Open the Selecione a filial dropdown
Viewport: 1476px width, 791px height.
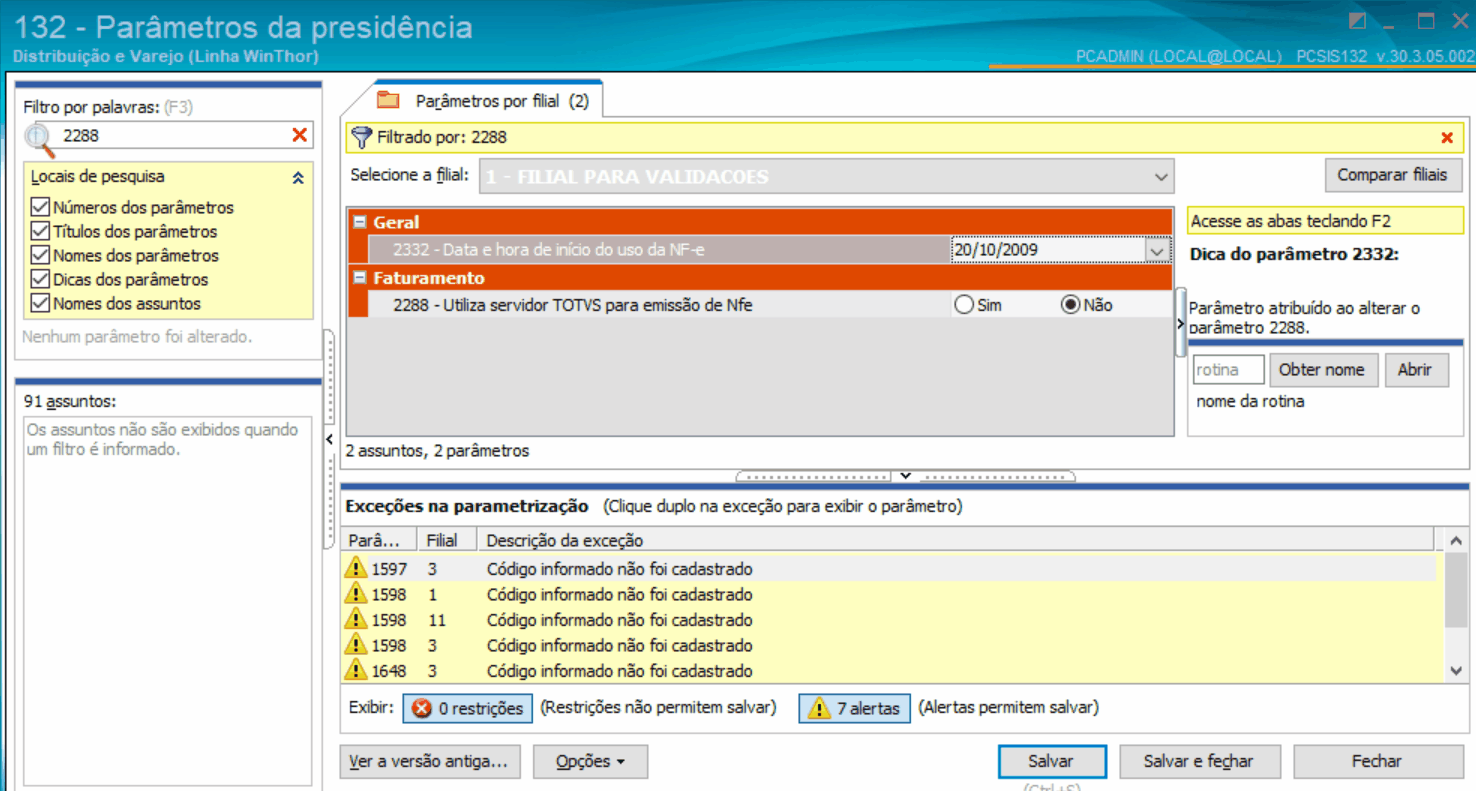click(x=1160, y=177)
